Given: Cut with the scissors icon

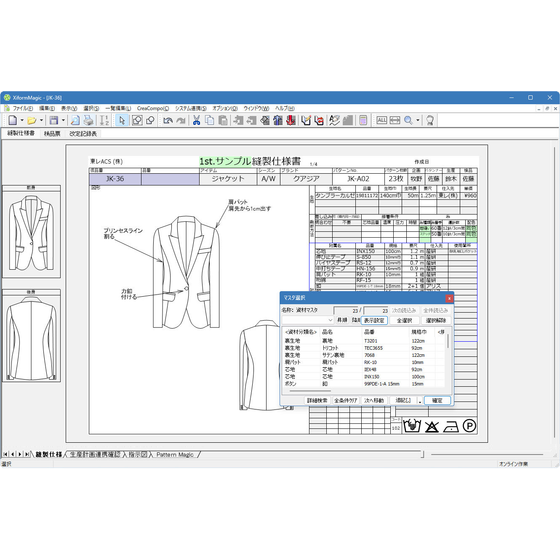Looking at the screenshot, I should click(x=196, y=120).
